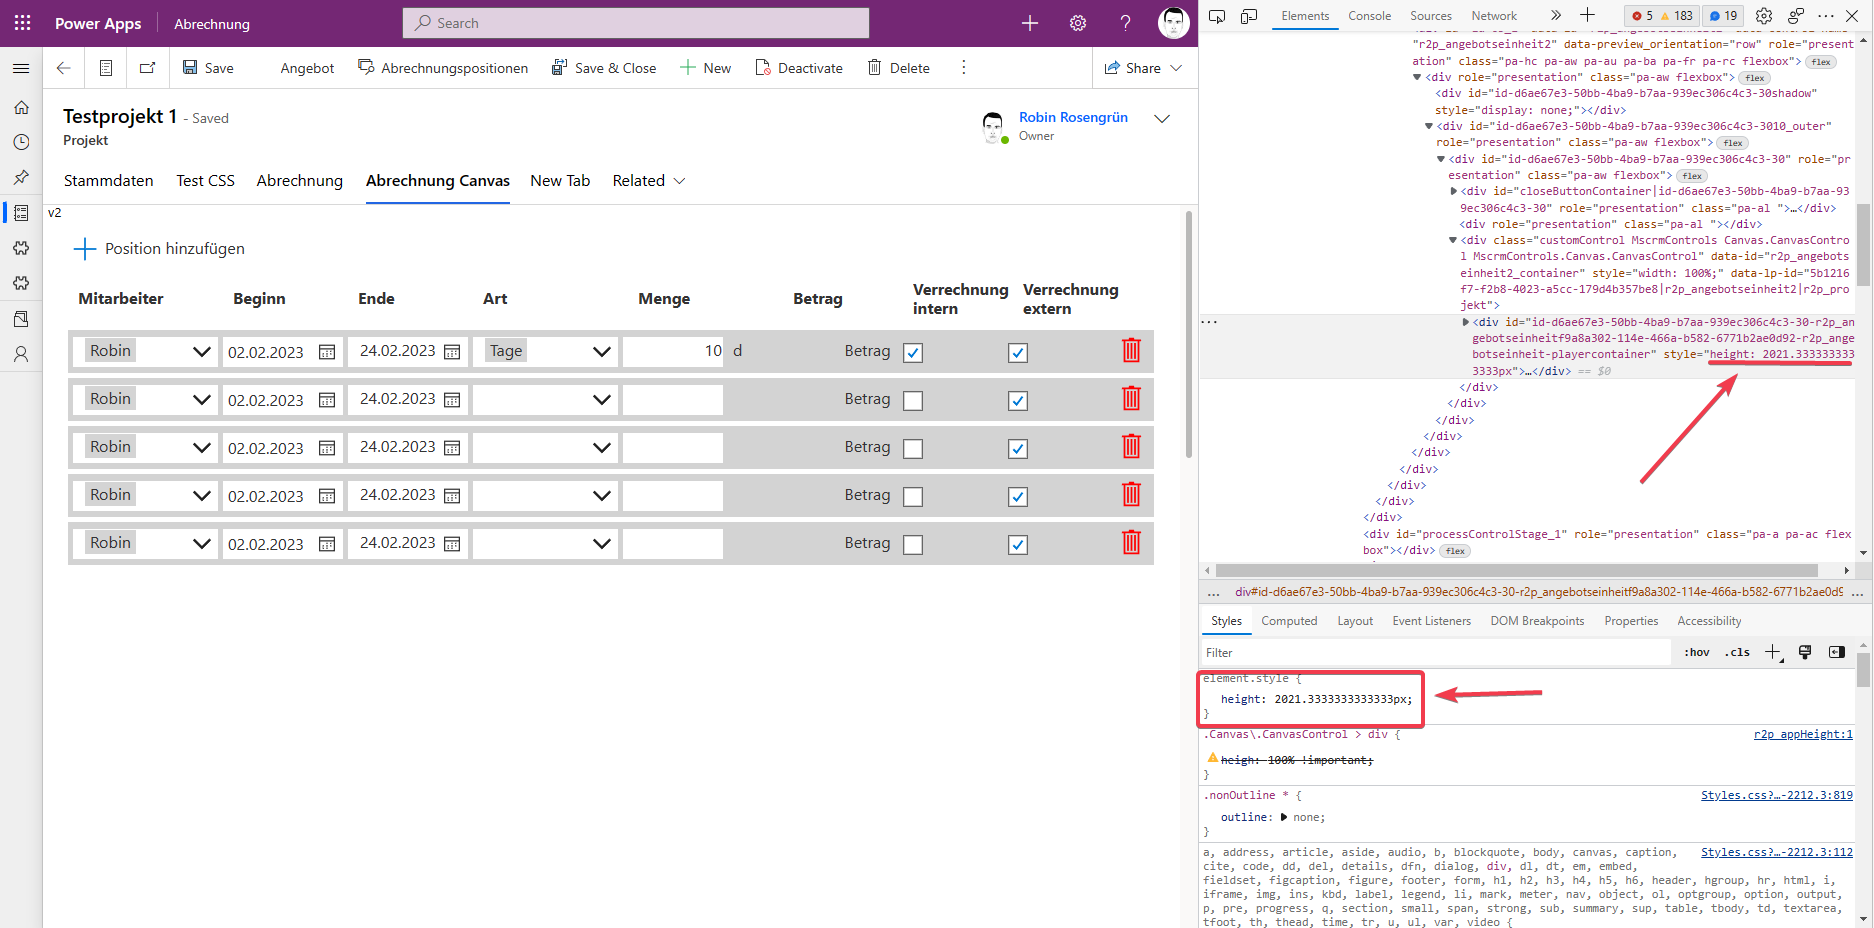Viewport: 1874px width, 928px height.
Task: Check Verrechnung intern in the fifth row
Action: (913, 544)
